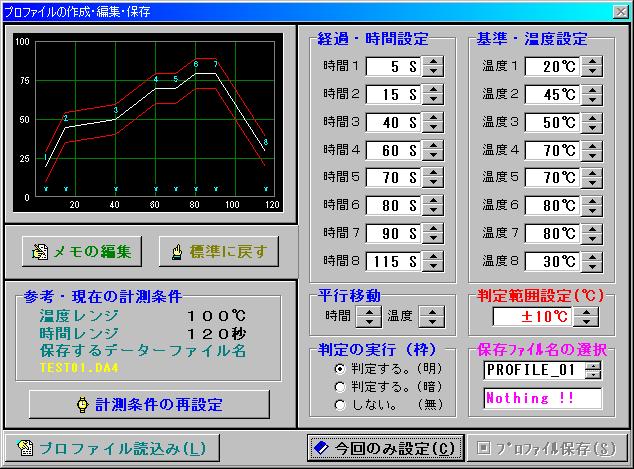The image size is (634, 469).
Task: Click the PROFILE_01 file name field
Action: click(x=534, y=370)
